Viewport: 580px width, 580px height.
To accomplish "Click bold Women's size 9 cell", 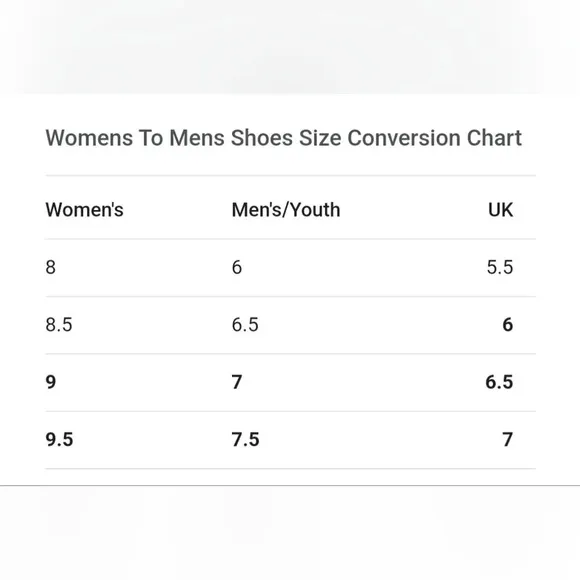I will tap(51, 382).
